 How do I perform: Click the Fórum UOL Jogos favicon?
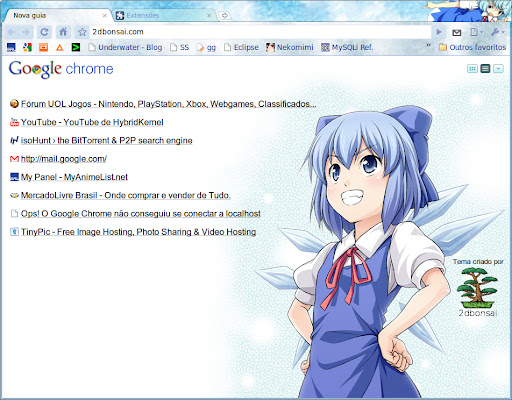[x=14, y=104]
